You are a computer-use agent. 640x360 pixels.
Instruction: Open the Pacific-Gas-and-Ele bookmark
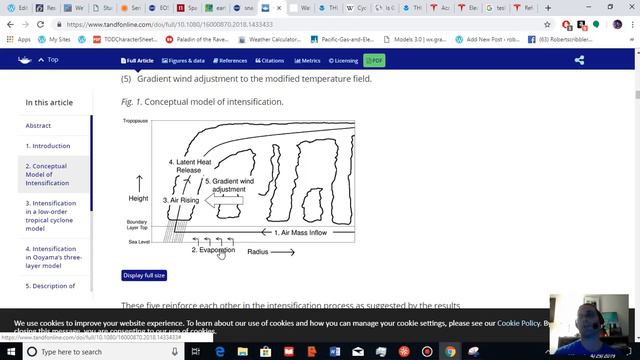(x=342, y=40)
